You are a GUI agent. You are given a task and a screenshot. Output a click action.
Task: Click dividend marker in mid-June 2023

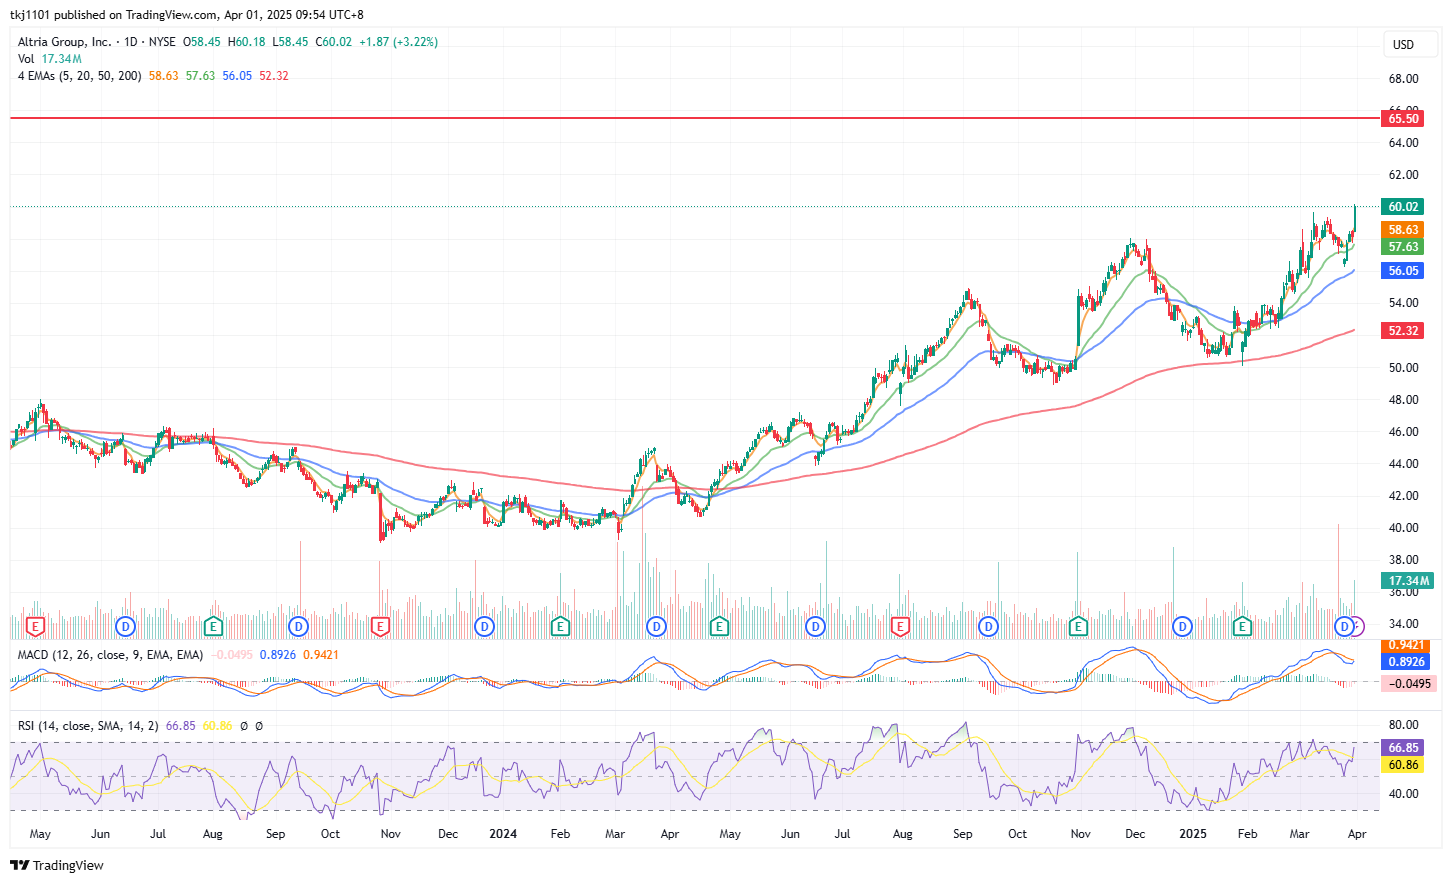point(125,627)
